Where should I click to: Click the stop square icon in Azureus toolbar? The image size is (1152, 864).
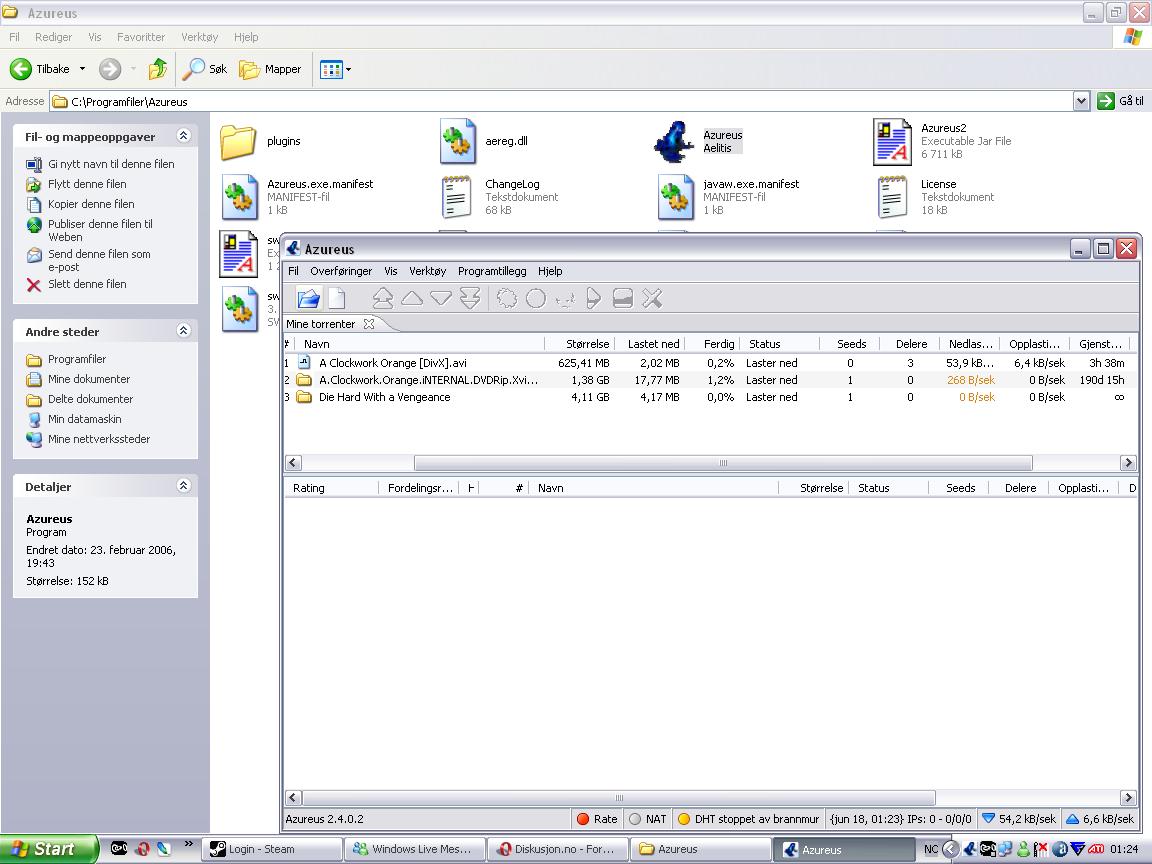[622, 298]
